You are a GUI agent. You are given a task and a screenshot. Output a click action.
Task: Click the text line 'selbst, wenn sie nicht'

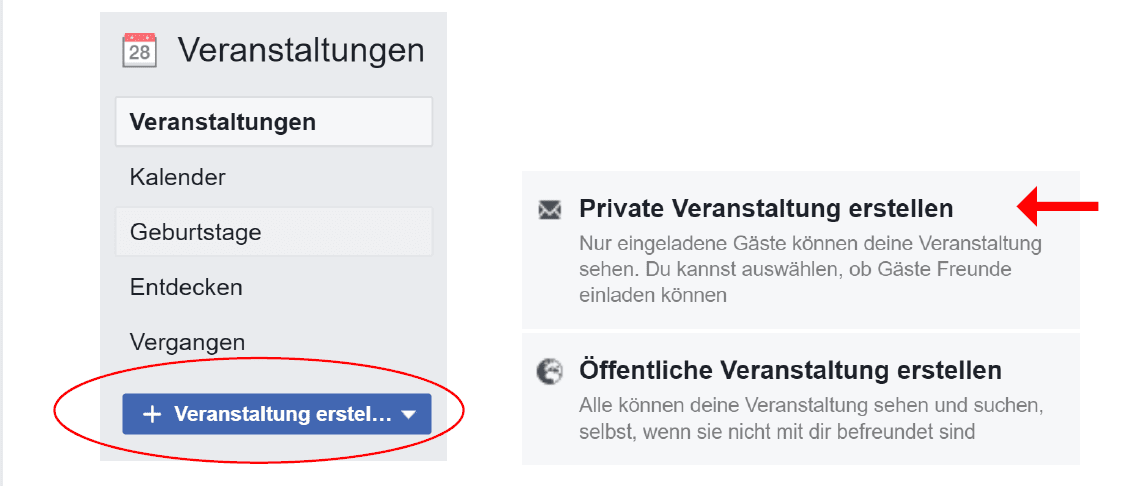point(776,432)
